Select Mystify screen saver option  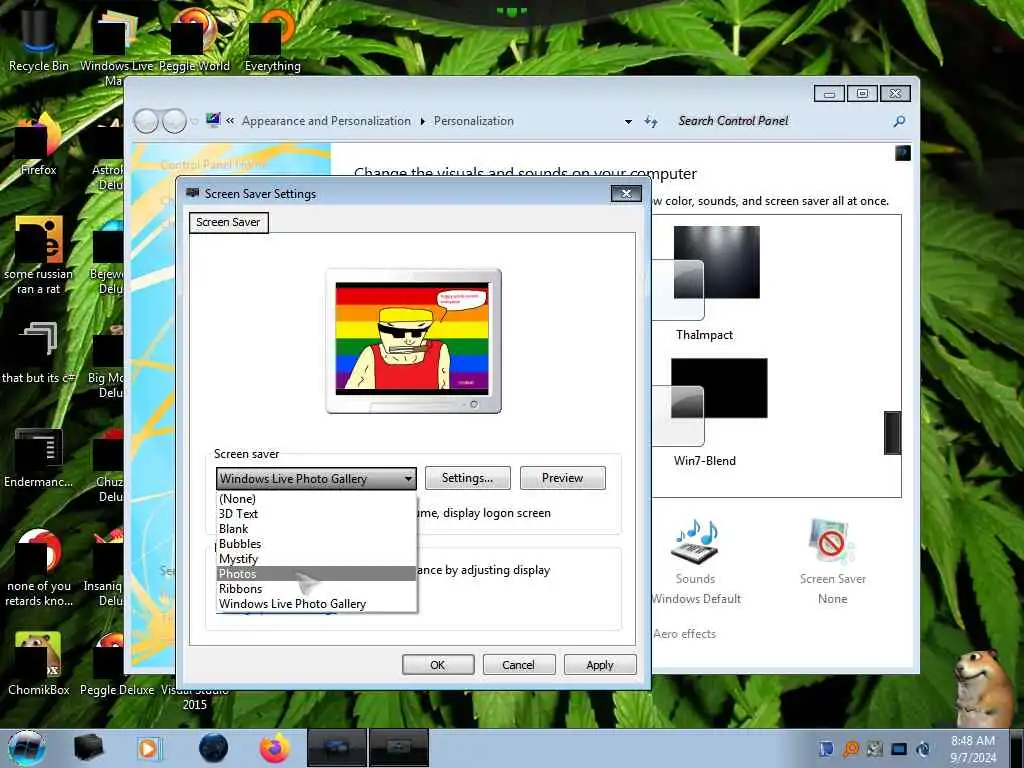(x=316, y=558)
